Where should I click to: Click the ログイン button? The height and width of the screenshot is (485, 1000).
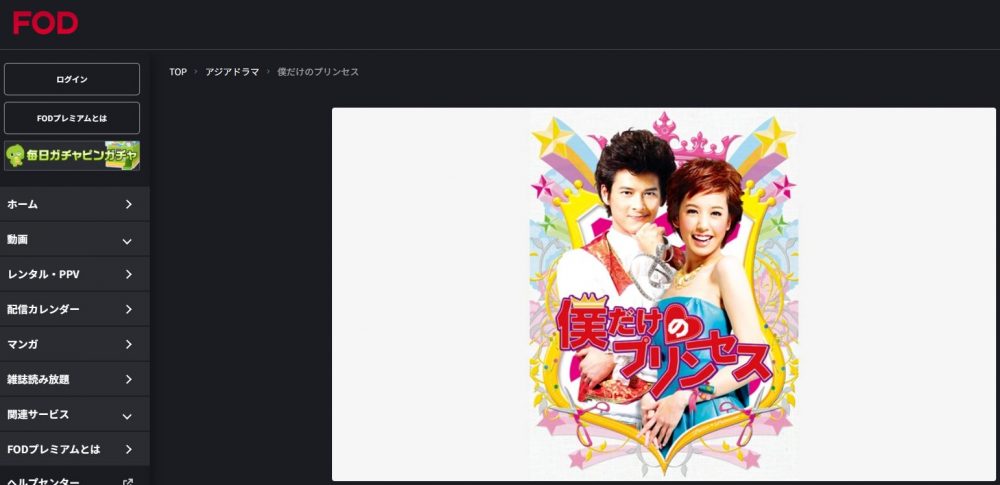point(71,79)
